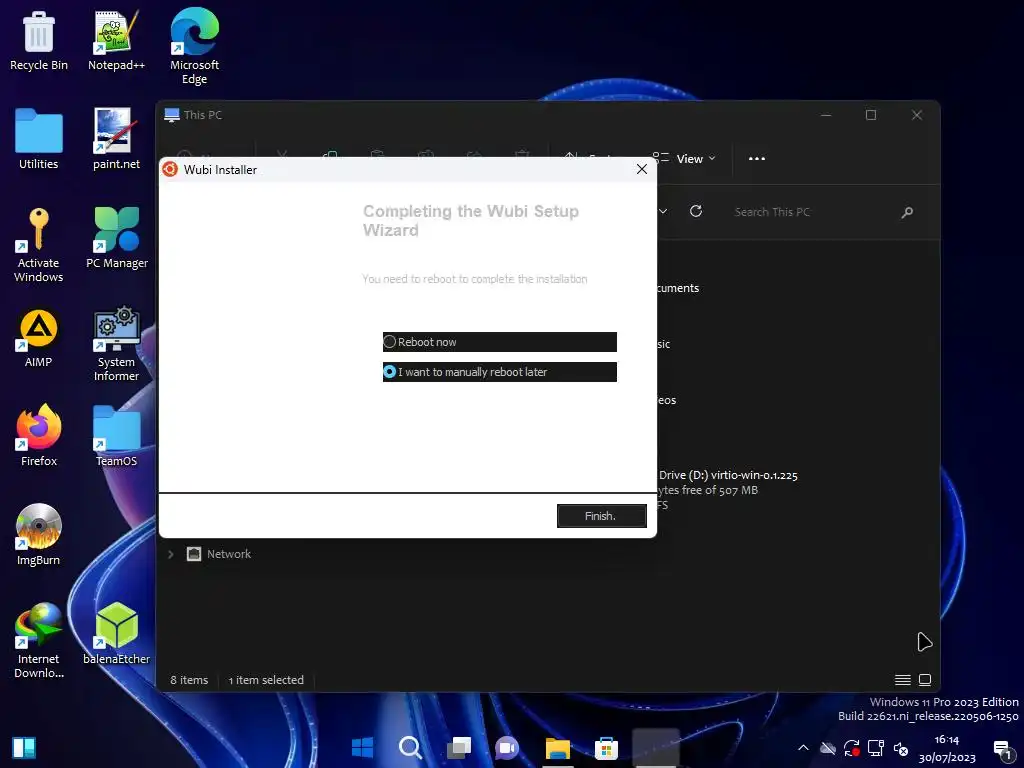Refresh the This PC window

click(x=696, y=211)
